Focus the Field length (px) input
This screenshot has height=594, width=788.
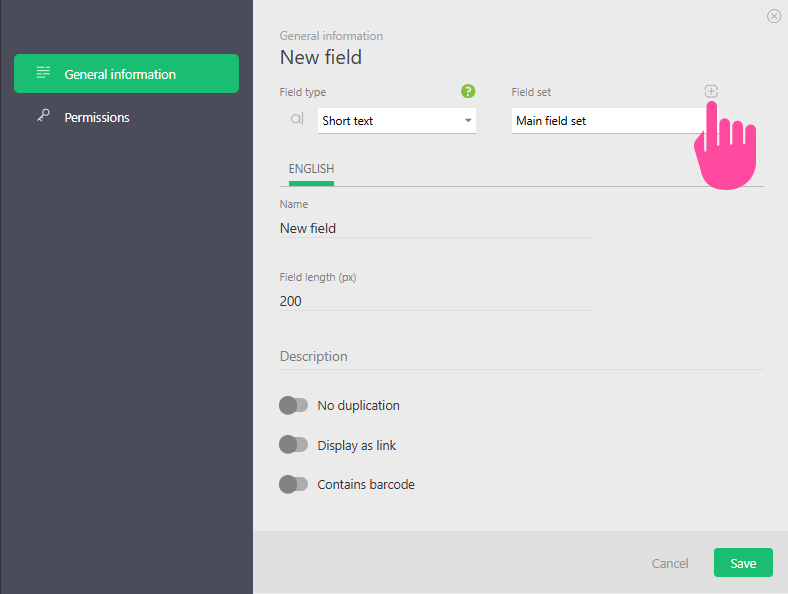pos(436,301)
